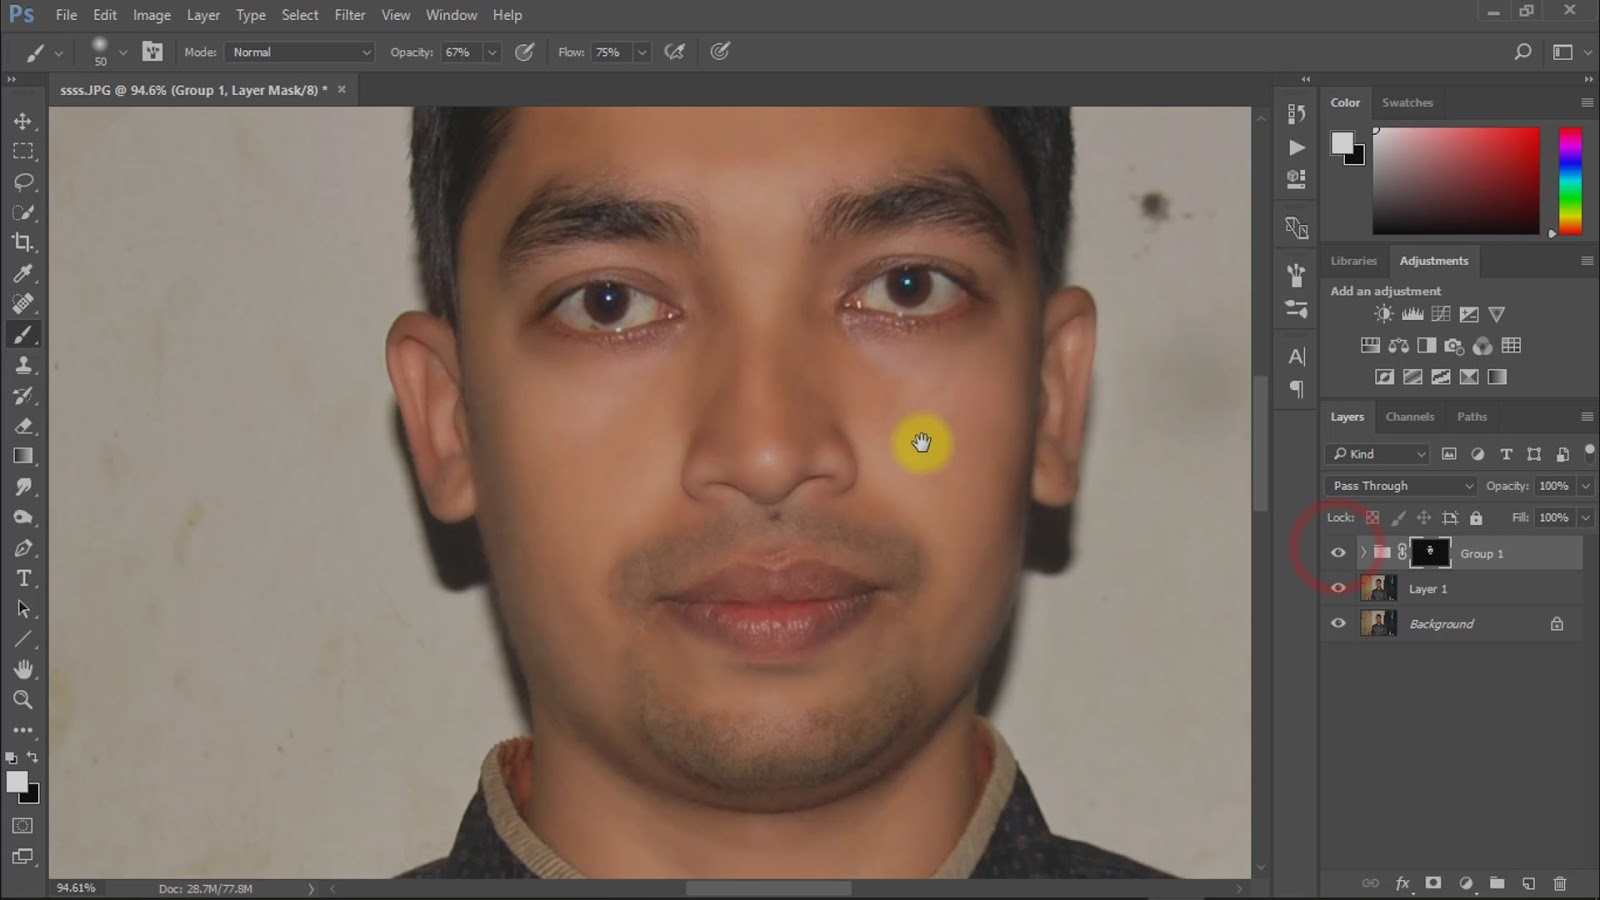Select the Spot Healing Brush tool
The image size is (1600, 900).
click(x=23, y=304)
